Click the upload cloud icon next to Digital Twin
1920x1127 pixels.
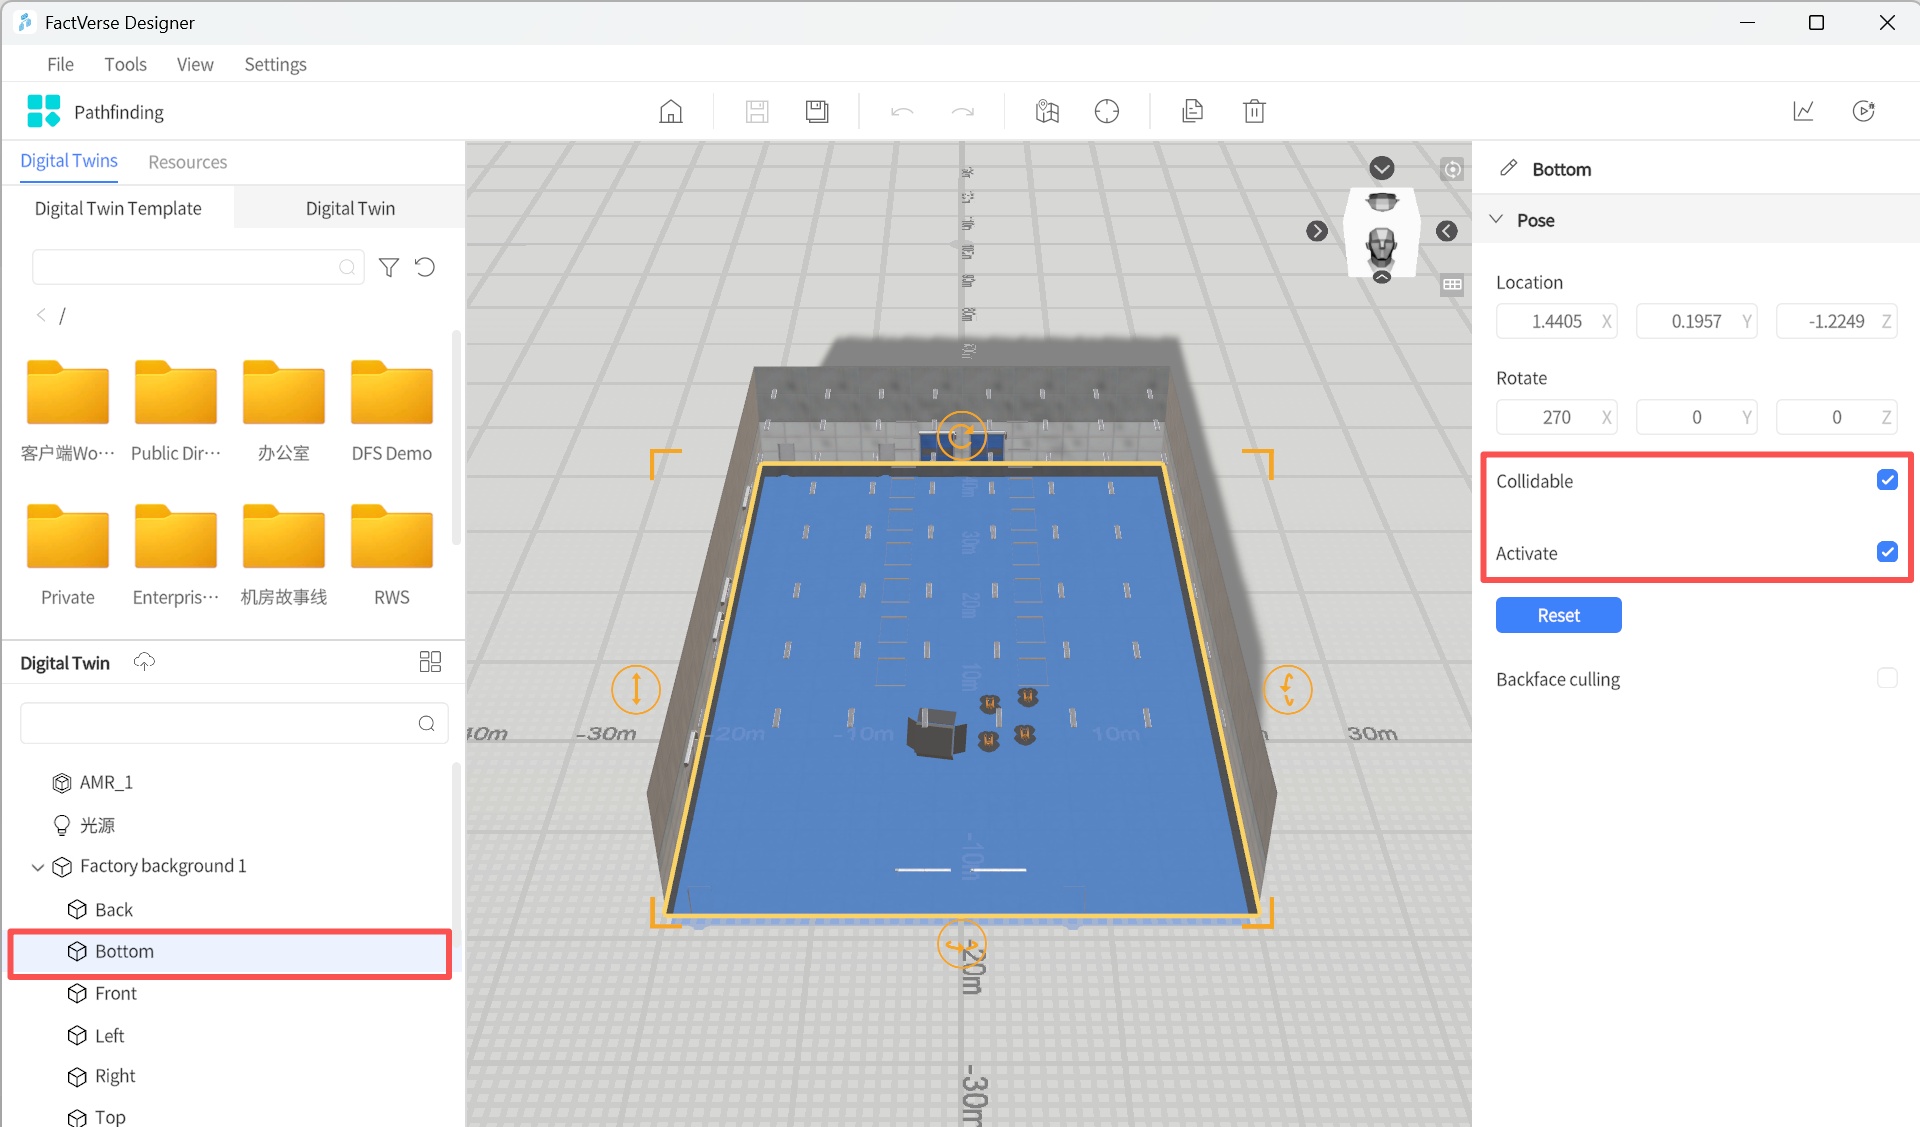[x=144, y=661]
